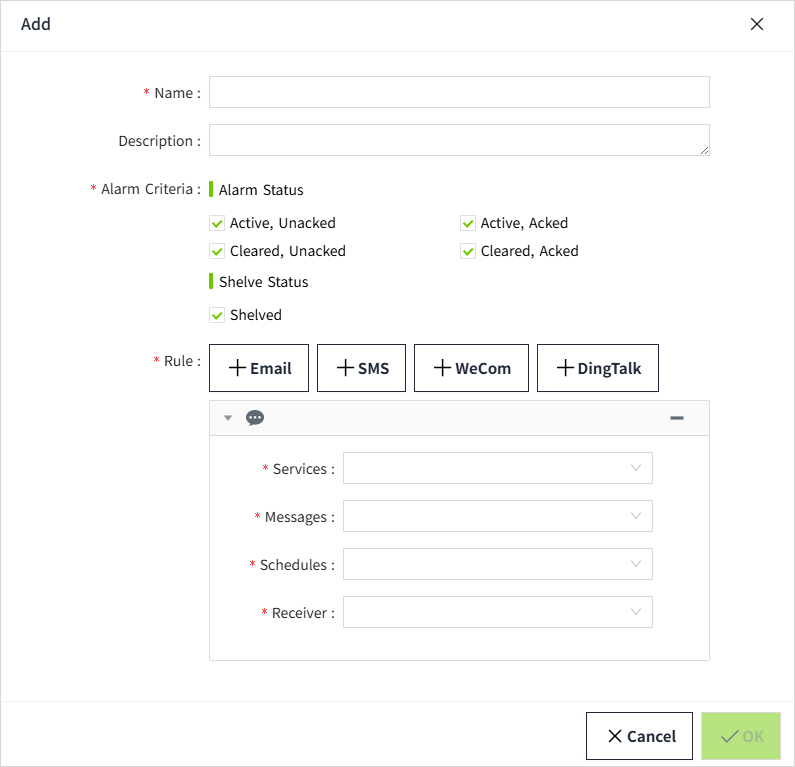Viewport: 795px width, 767px height.
Task: Disable the Cleared, Acked checkbox
Action: pos(468,251)
